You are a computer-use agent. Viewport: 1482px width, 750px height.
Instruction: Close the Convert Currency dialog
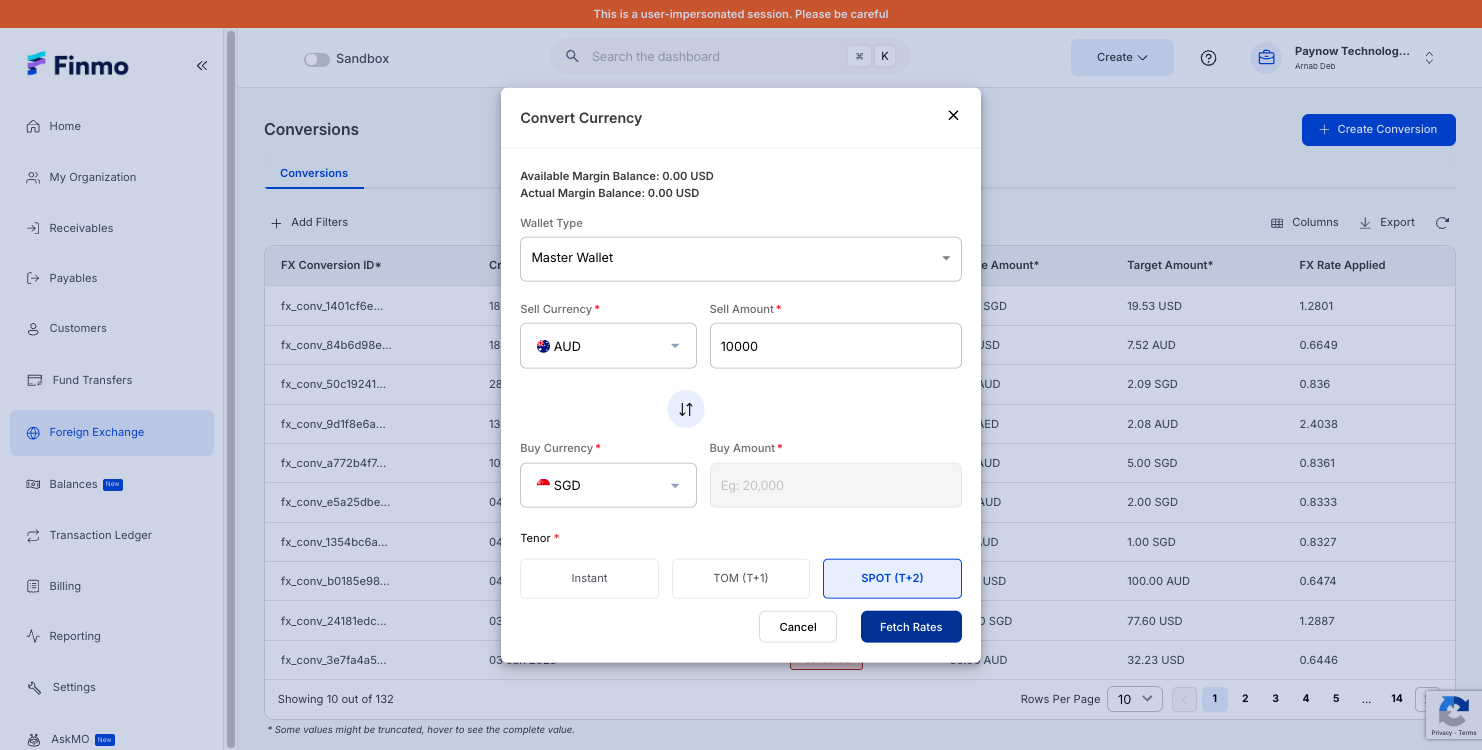tap(953, 115)
